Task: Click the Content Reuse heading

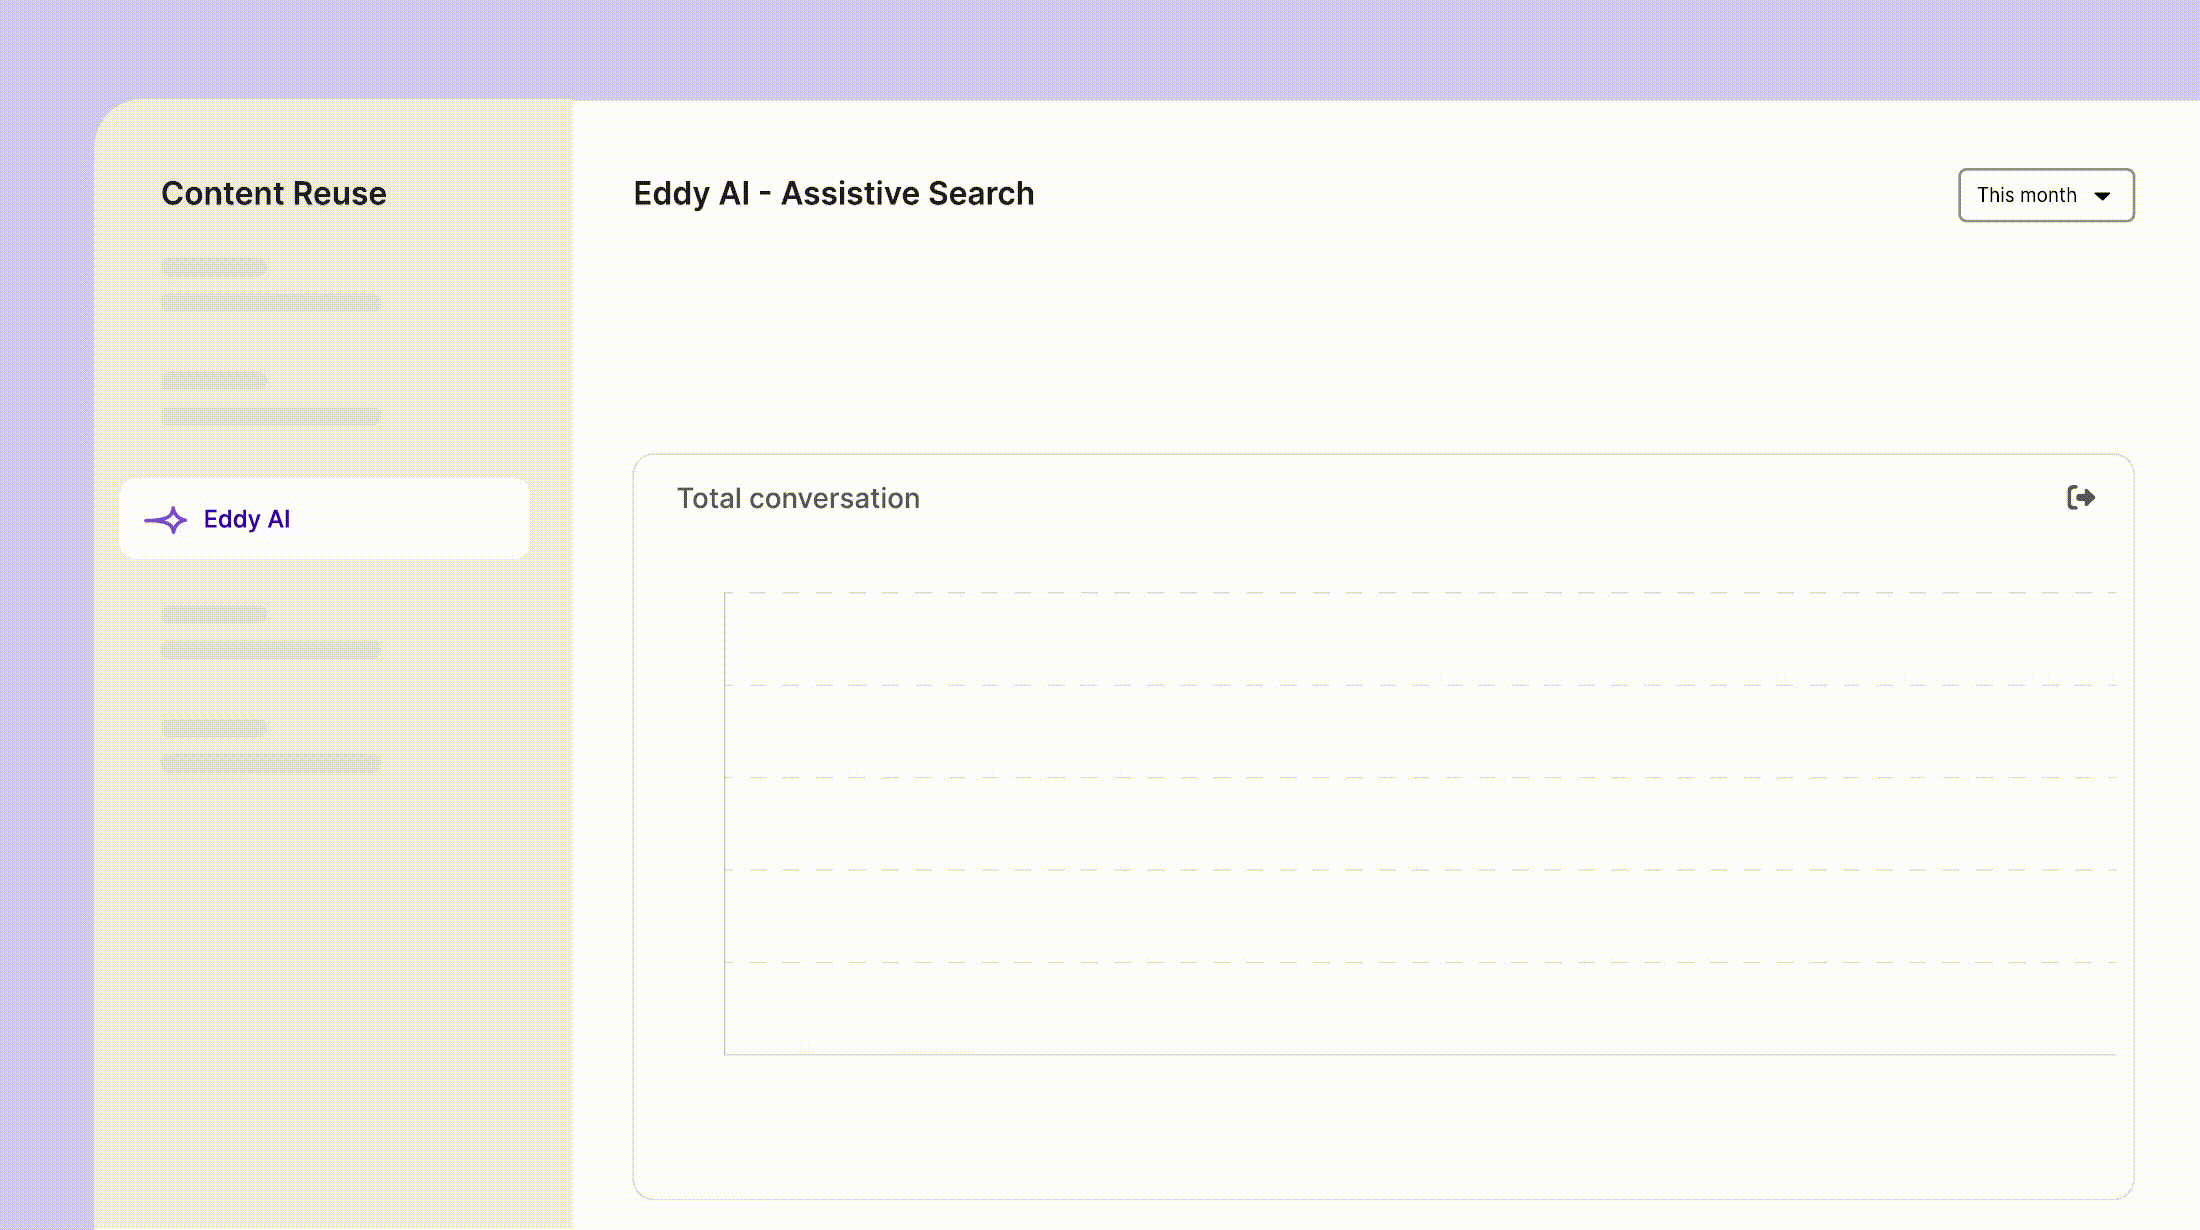Action: [274, 193]
